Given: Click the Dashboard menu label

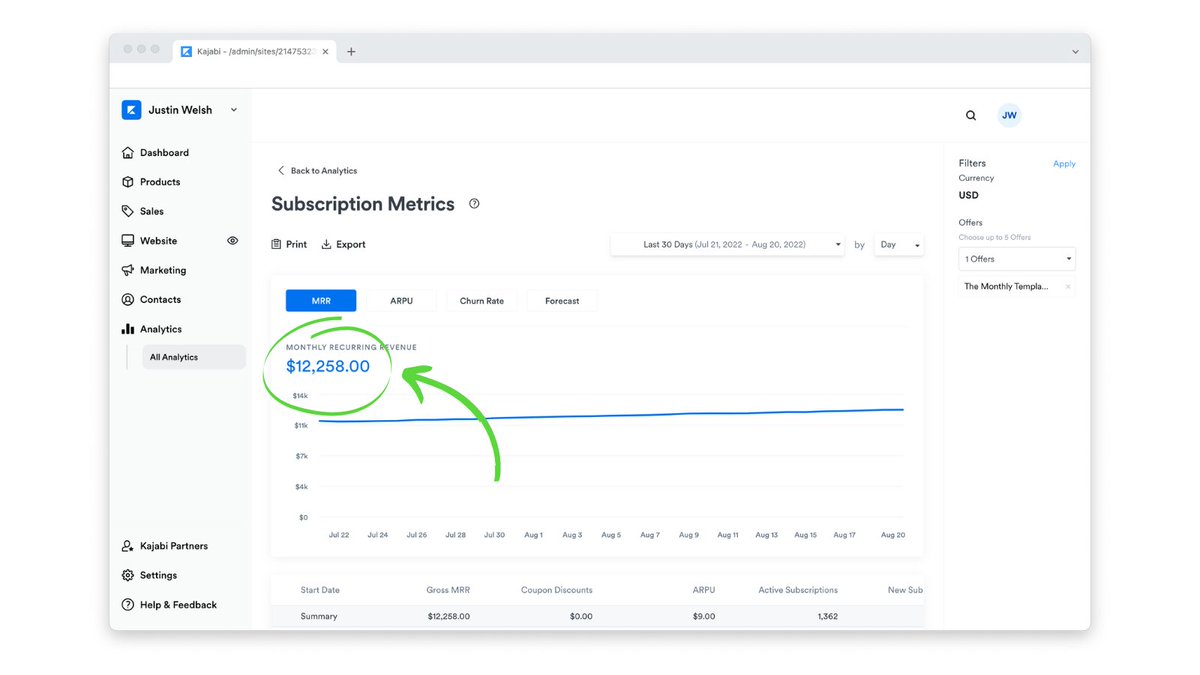Looking at the screenshot, I should (x=164, y=153).
